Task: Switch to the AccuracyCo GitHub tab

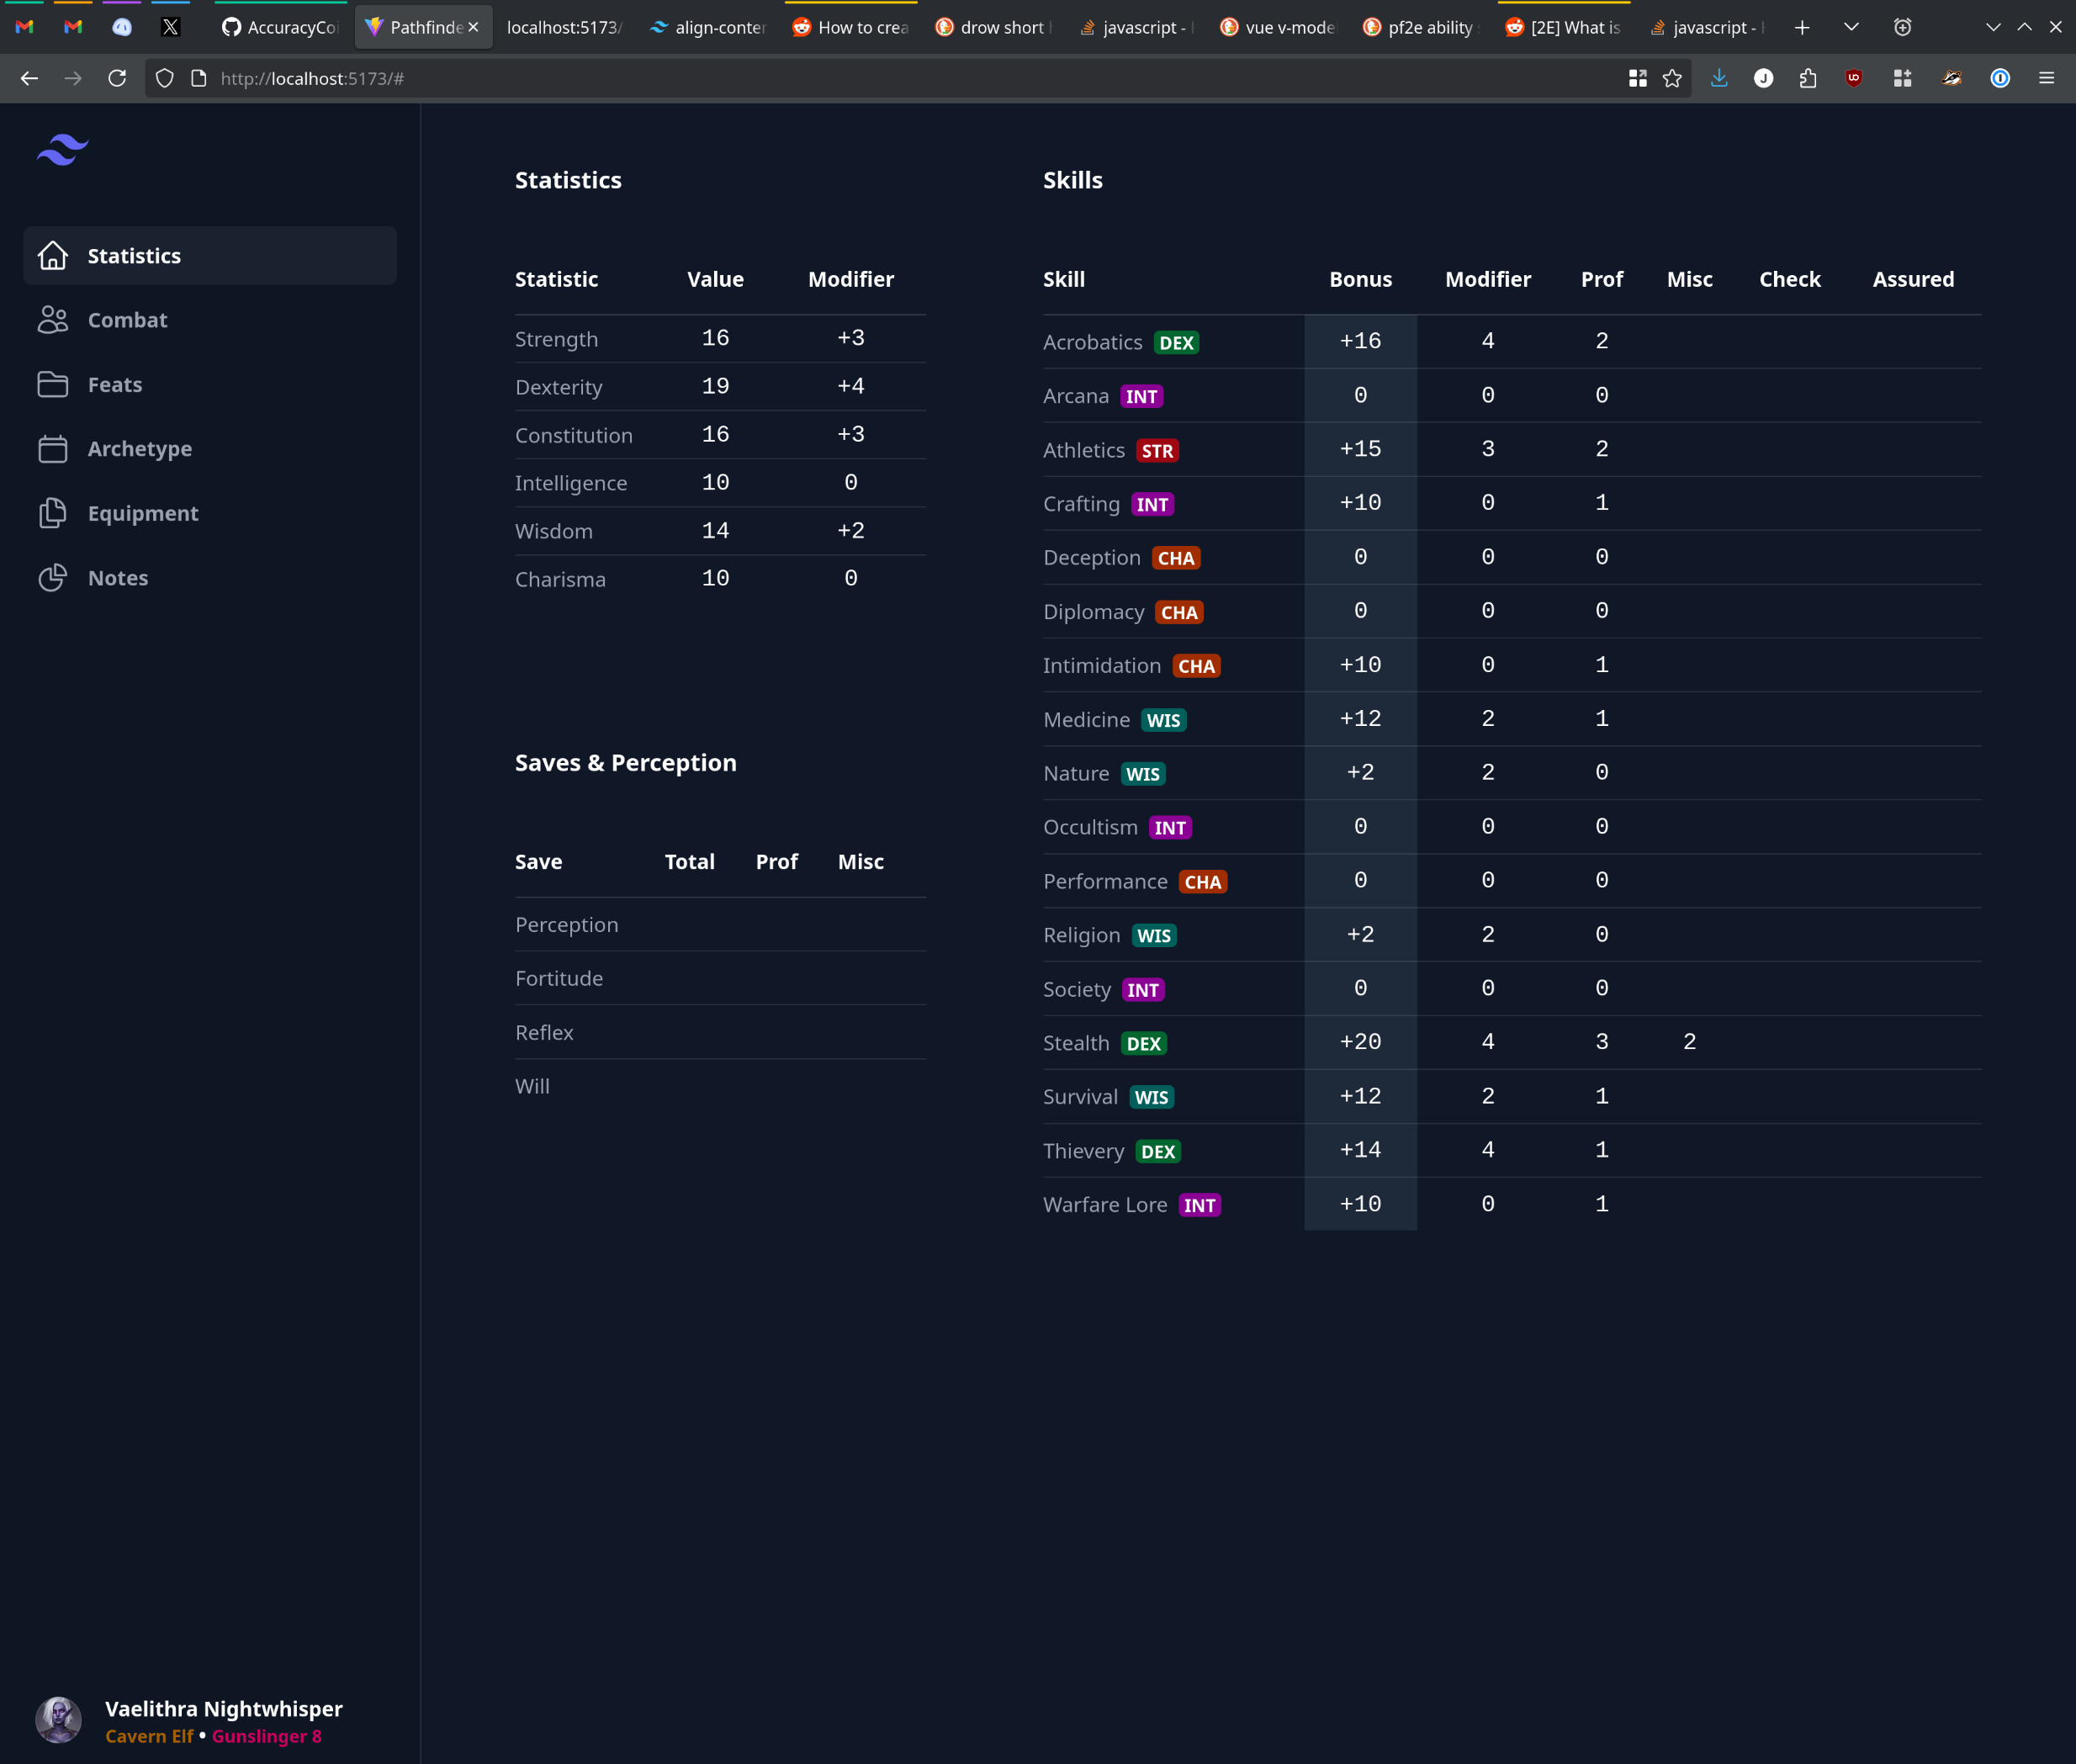Action: (x=280, y=27)
